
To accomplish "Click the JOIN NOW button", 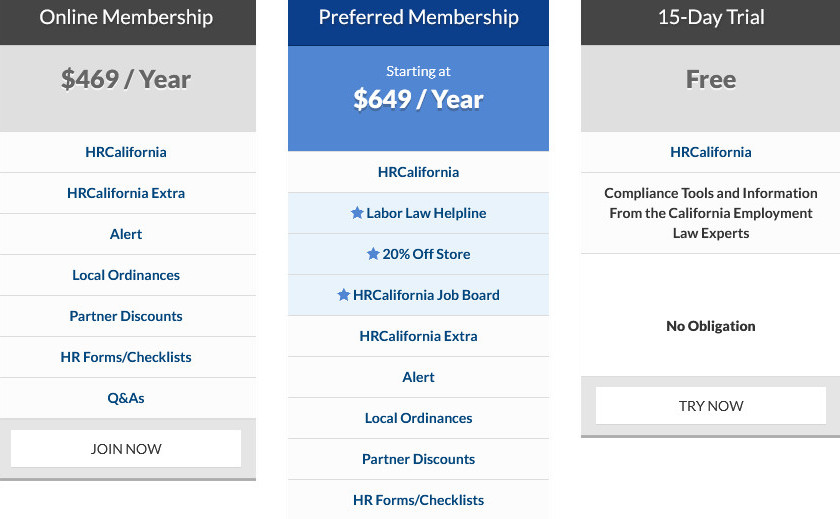I will 126,449.
